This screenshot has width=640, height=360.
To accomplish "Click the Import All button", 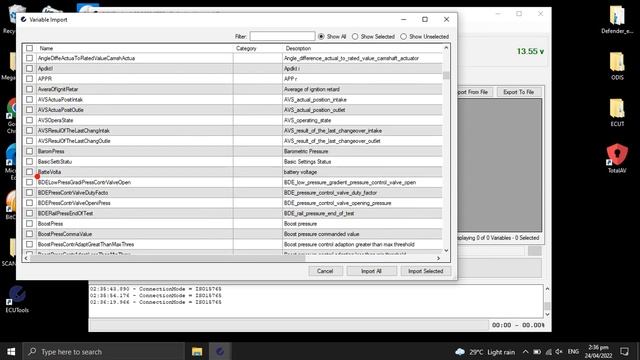I will (x=371, y=271).
